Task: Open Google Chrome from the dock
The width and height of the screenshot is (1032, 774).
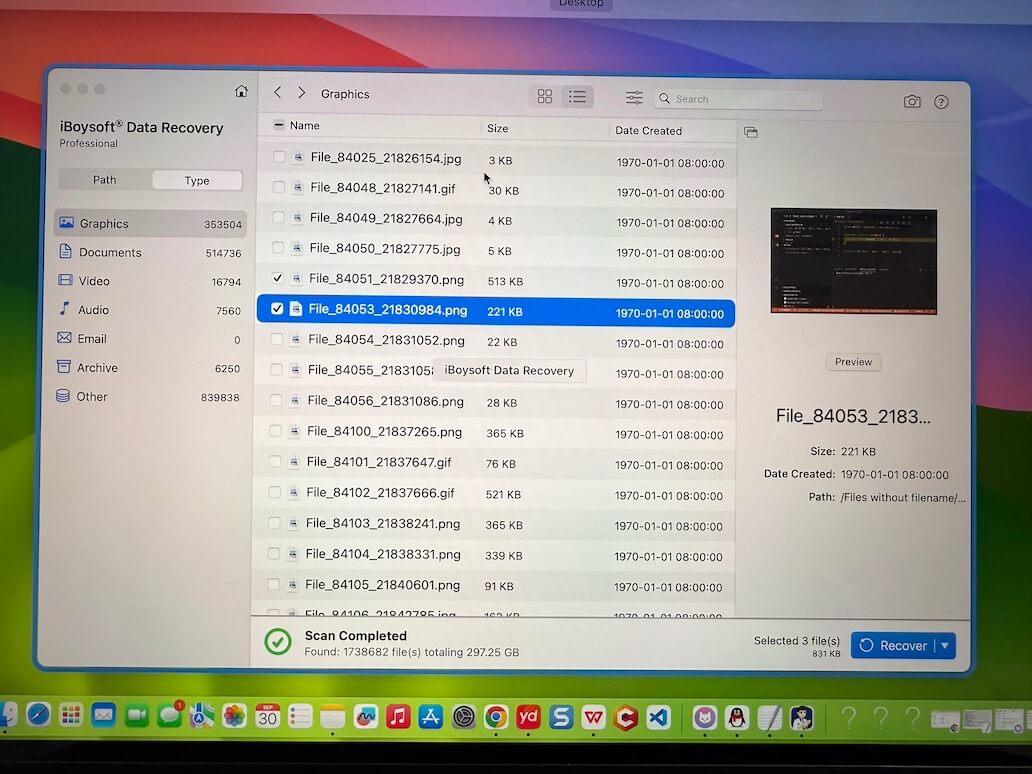Action: click(496, 717)
